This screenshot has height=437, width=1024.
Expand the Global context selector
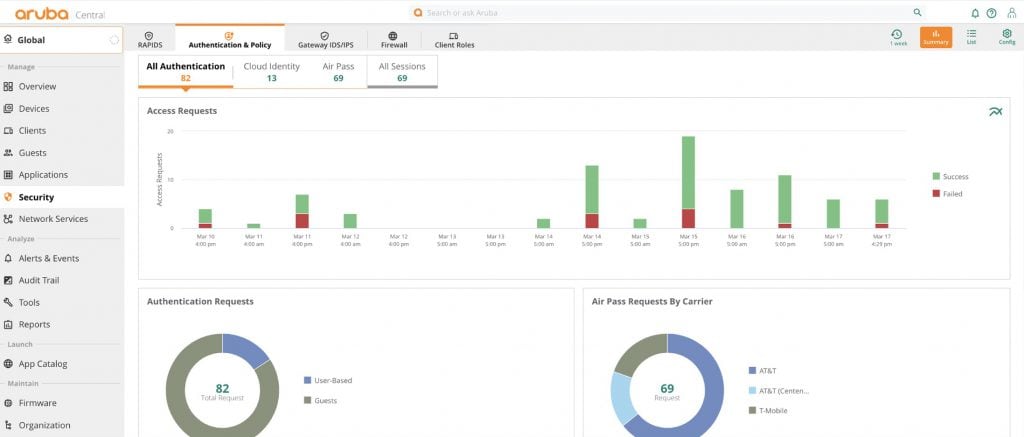62,40
